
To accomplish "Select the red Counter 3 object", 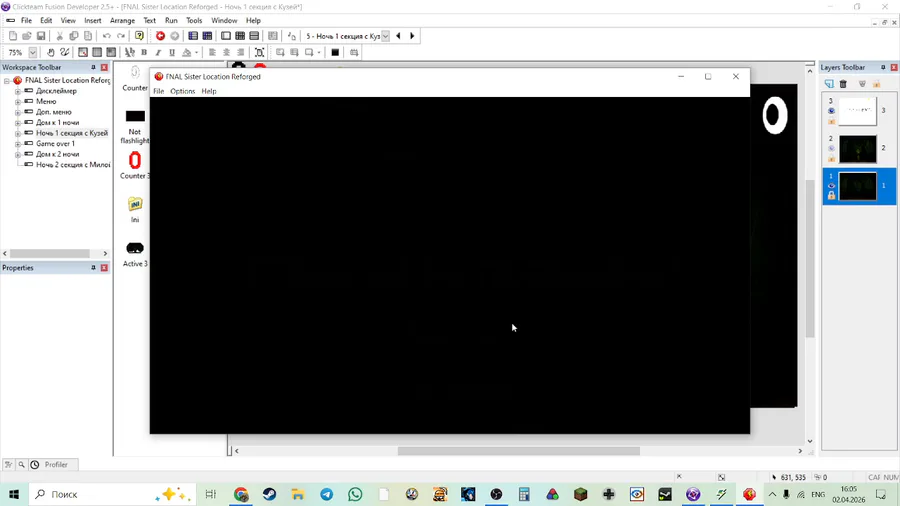I will pyautogui.click(x=135, y=160).
